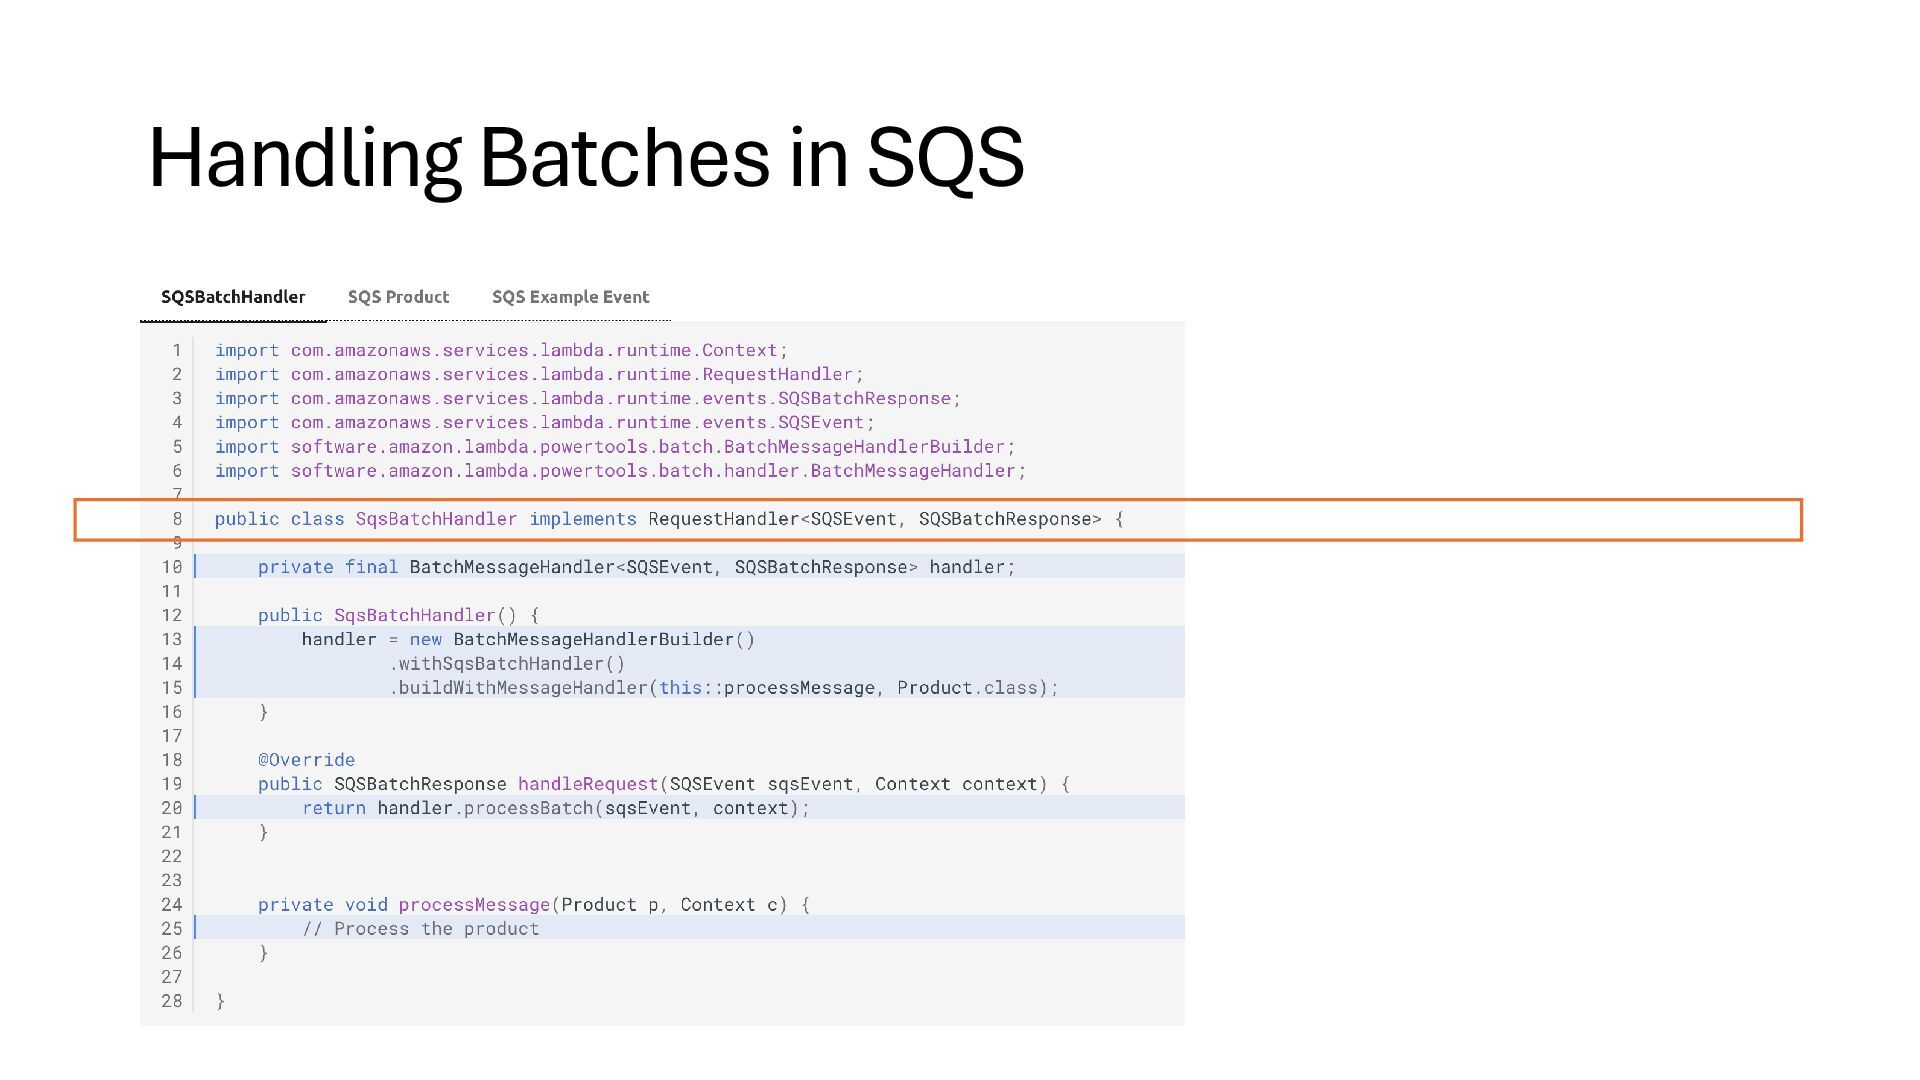Click the buildWithMessageHandler line

pos(723,687)
